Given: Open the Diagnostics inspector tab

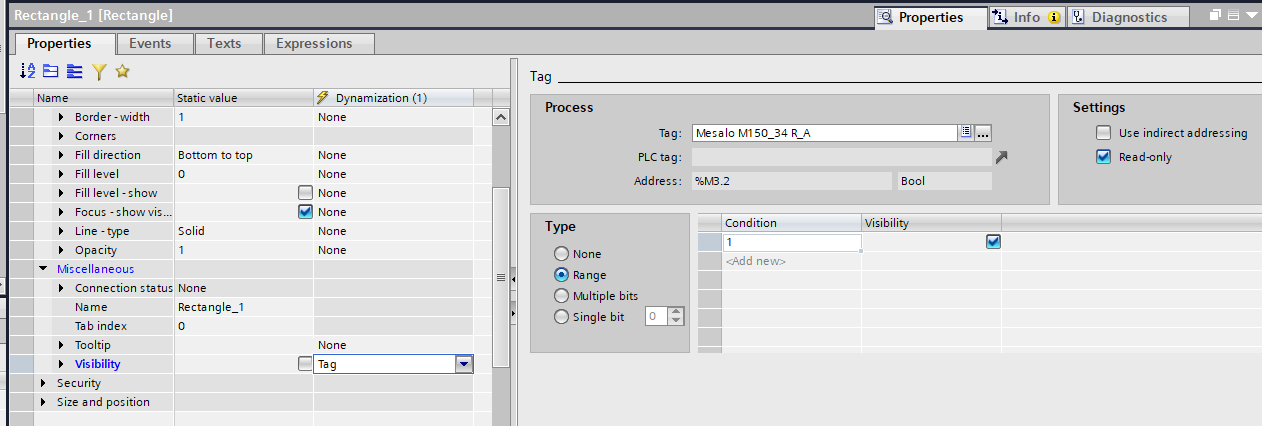Looking at the screenshot, I should (1127, 17).
